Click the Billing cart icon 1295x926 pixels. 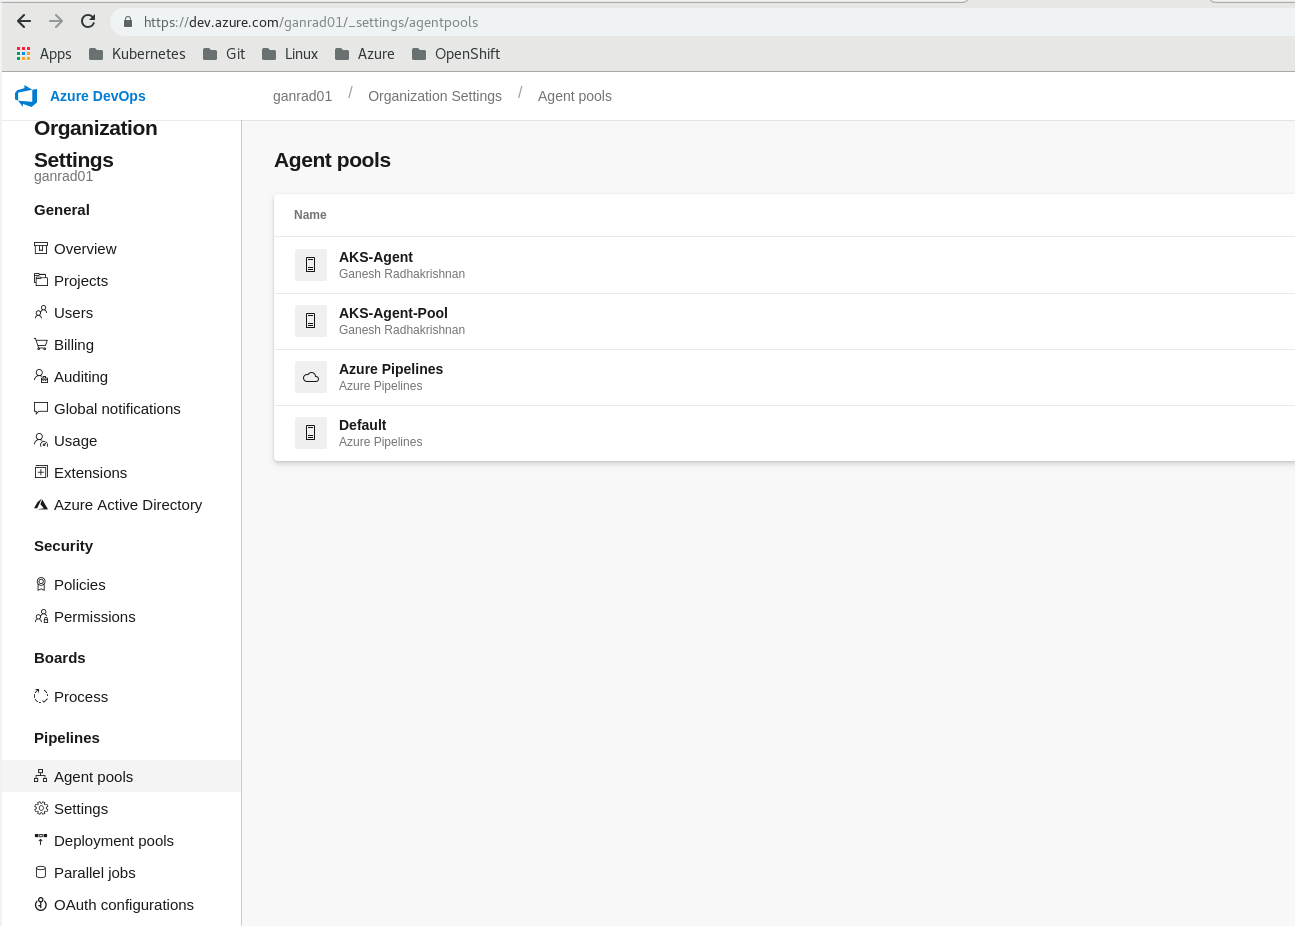tap(41, 344)
